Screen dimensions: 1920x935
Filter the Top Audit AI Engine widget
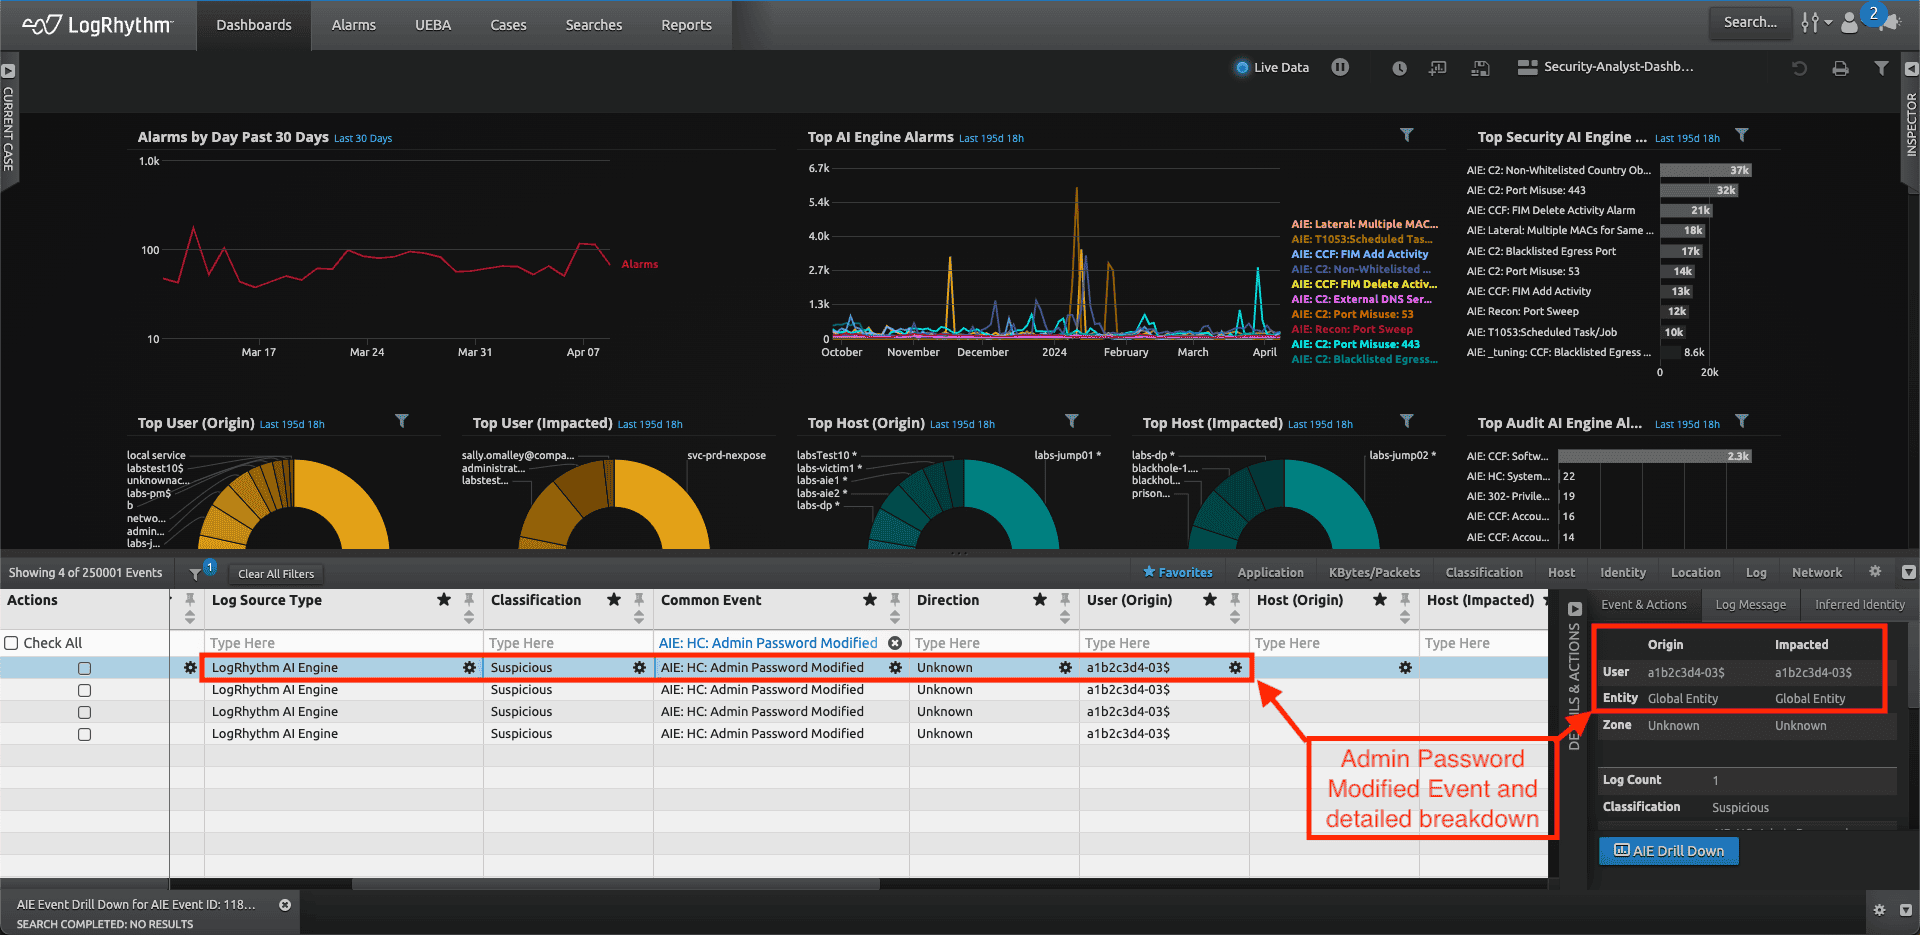coord(1741,421)
